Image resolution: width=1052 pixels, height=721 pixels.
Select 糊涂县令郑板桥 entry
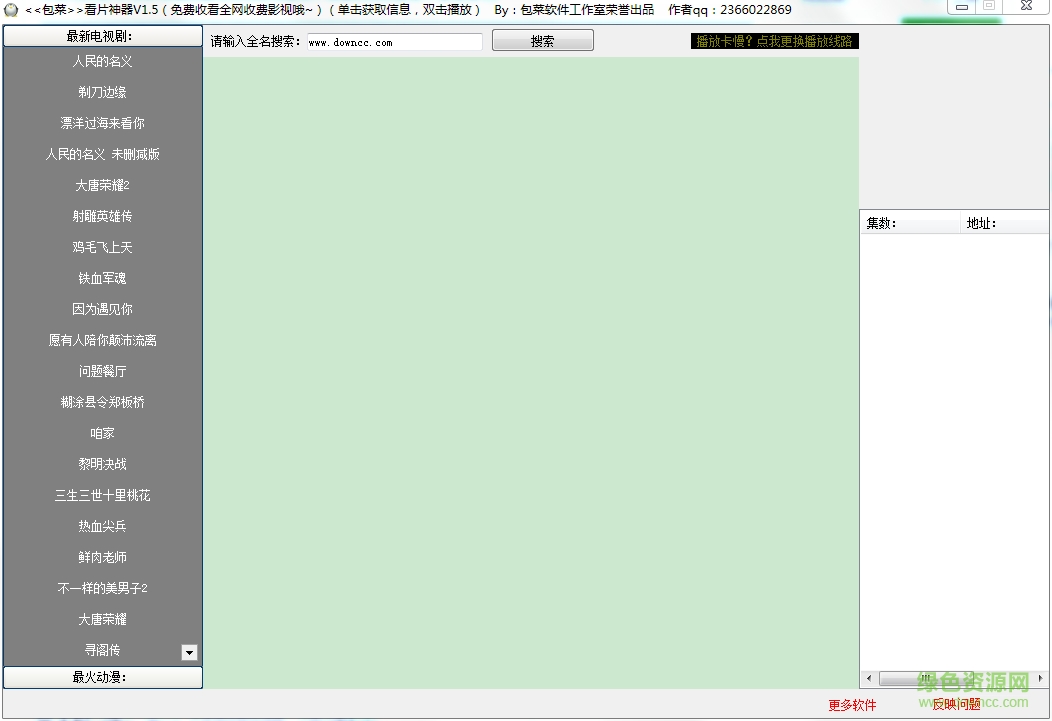[x=103, y=402]
